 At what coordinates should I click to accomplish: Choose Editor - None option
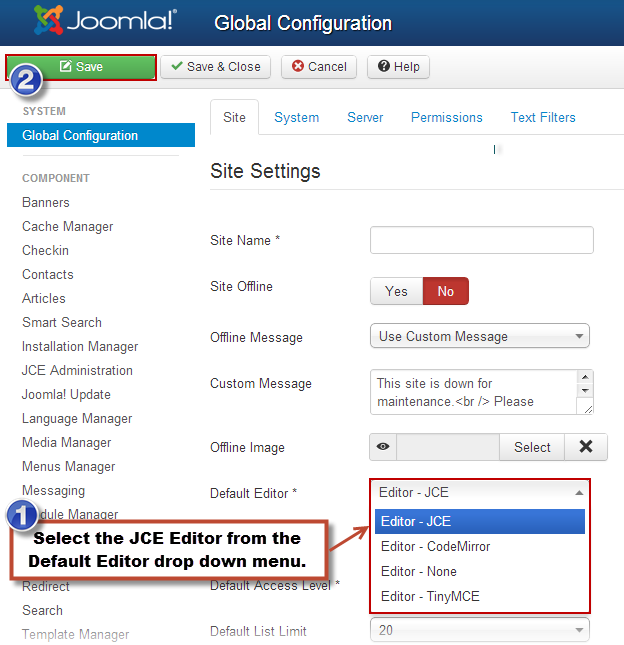pos(480,571)
